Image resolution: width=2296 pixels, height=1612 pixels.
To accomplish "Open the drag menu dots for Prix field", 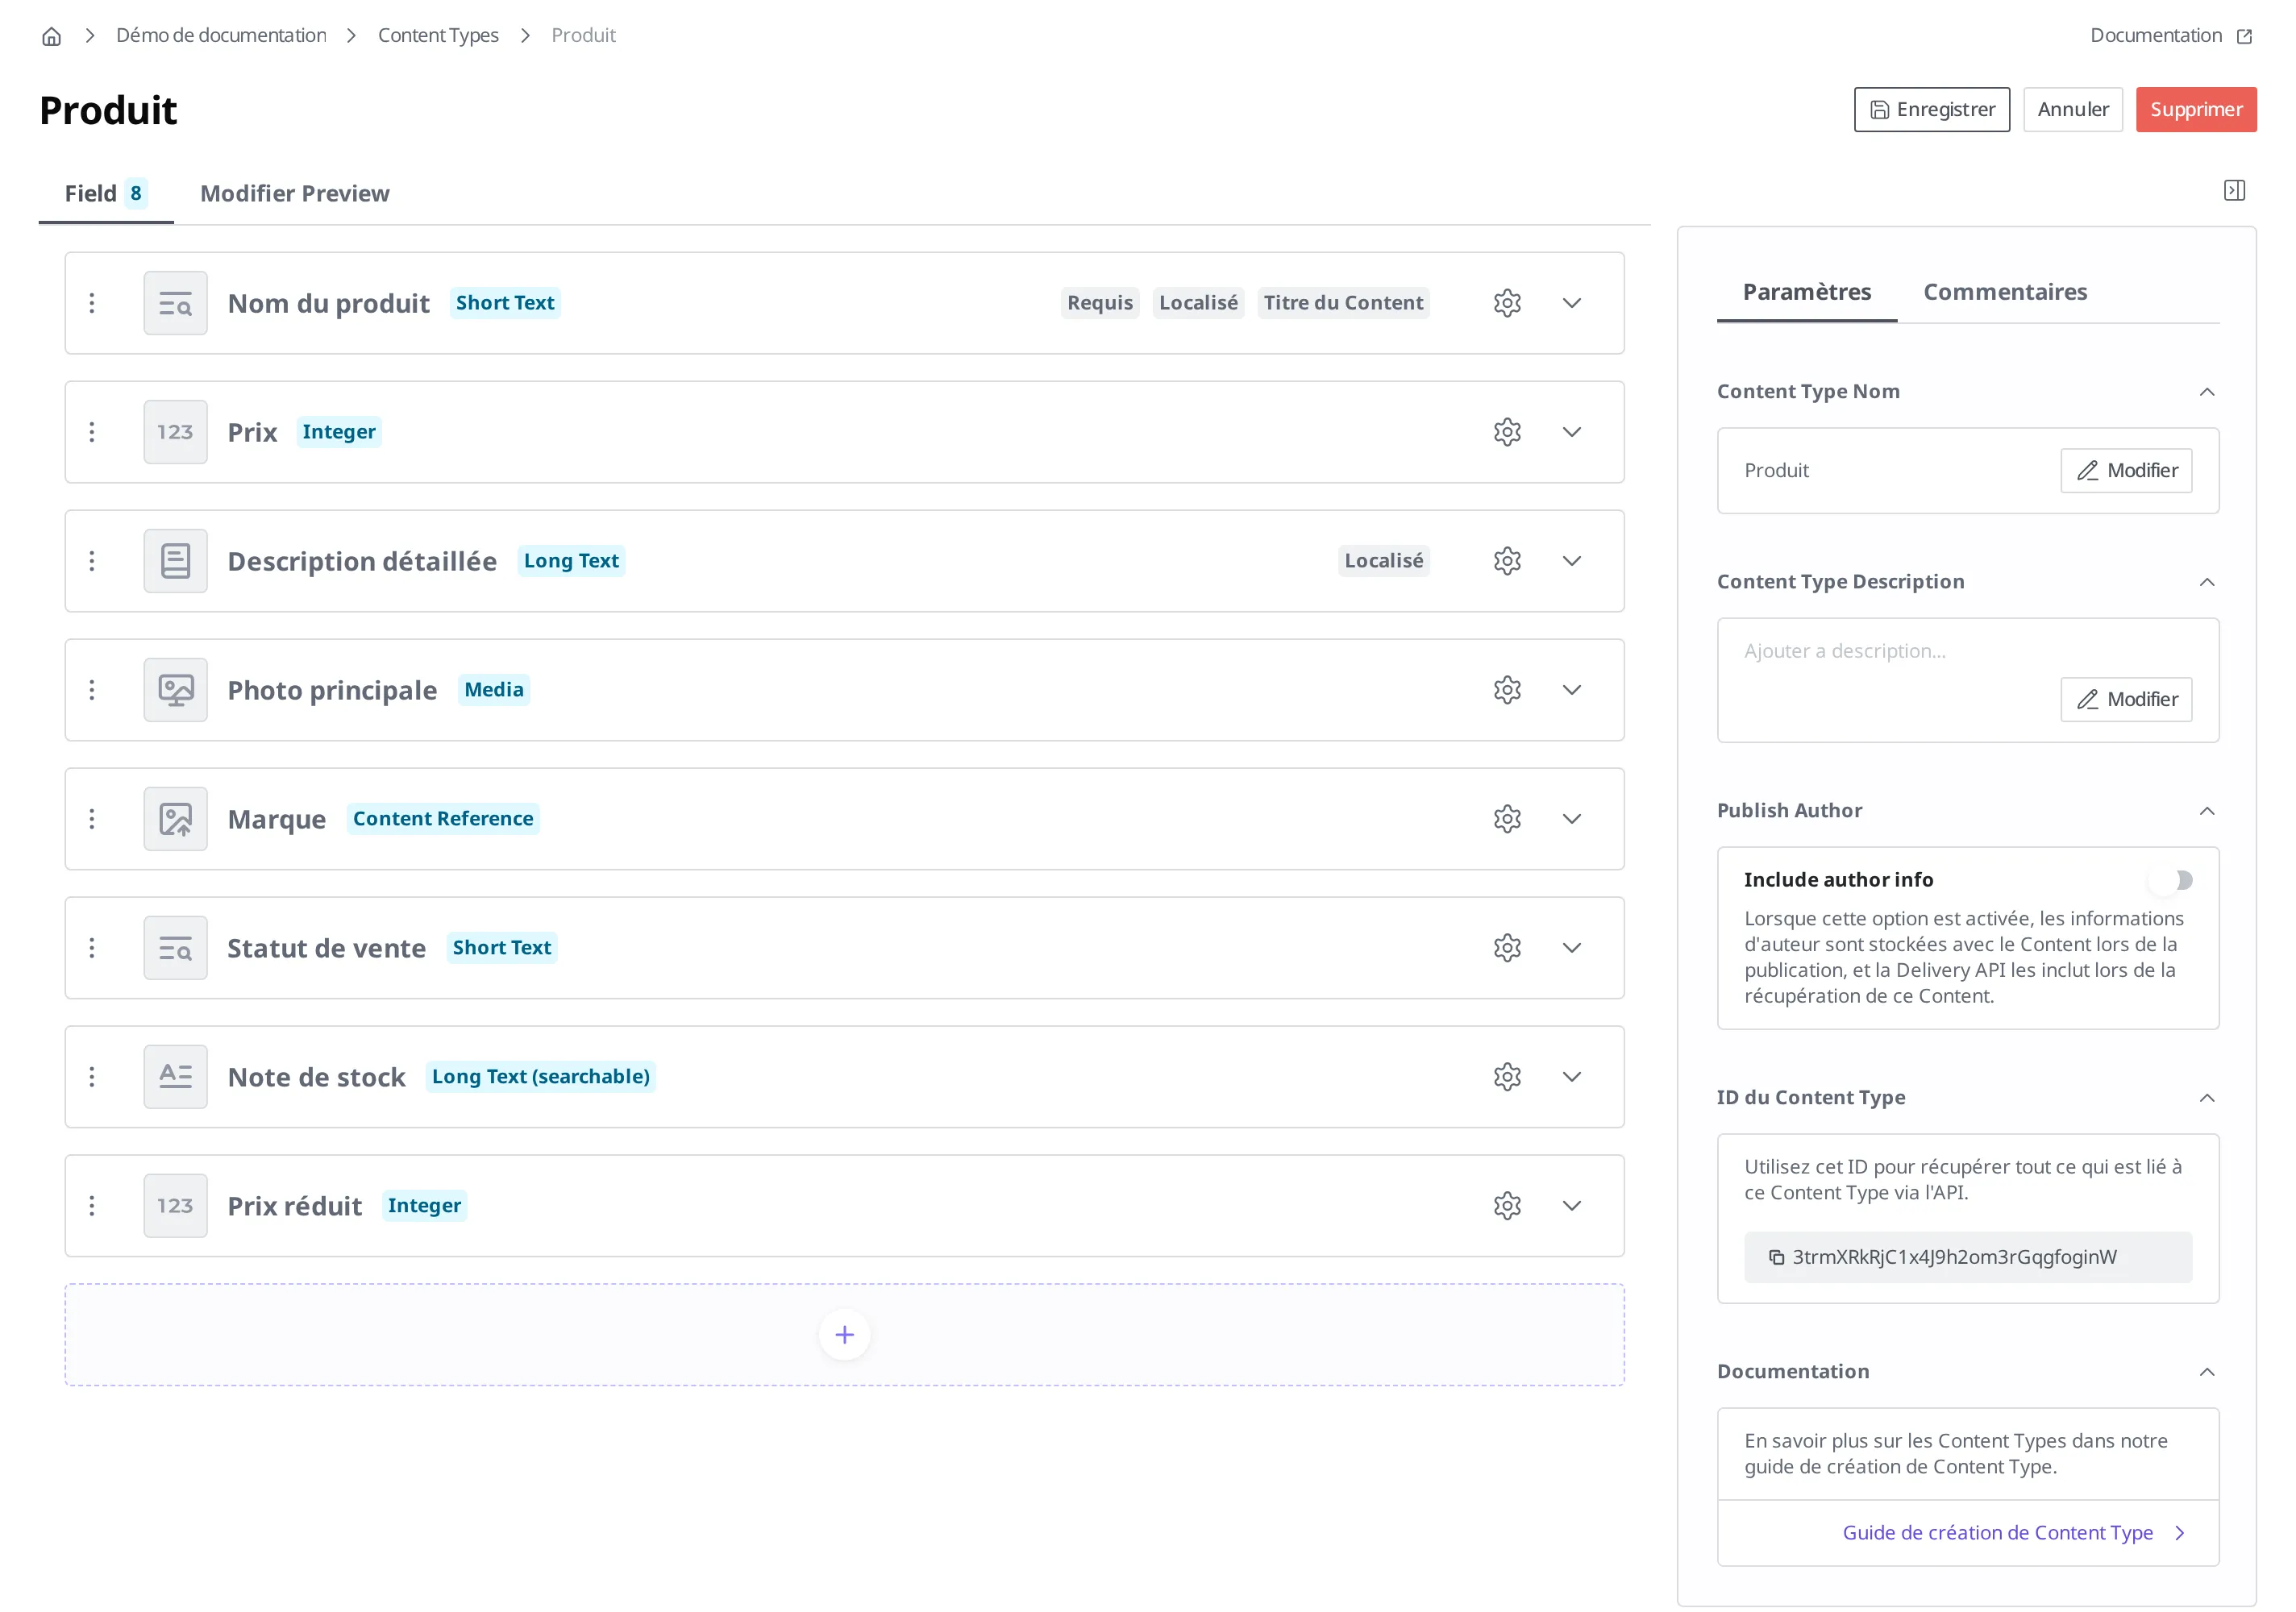I will [x=92, y=432].
